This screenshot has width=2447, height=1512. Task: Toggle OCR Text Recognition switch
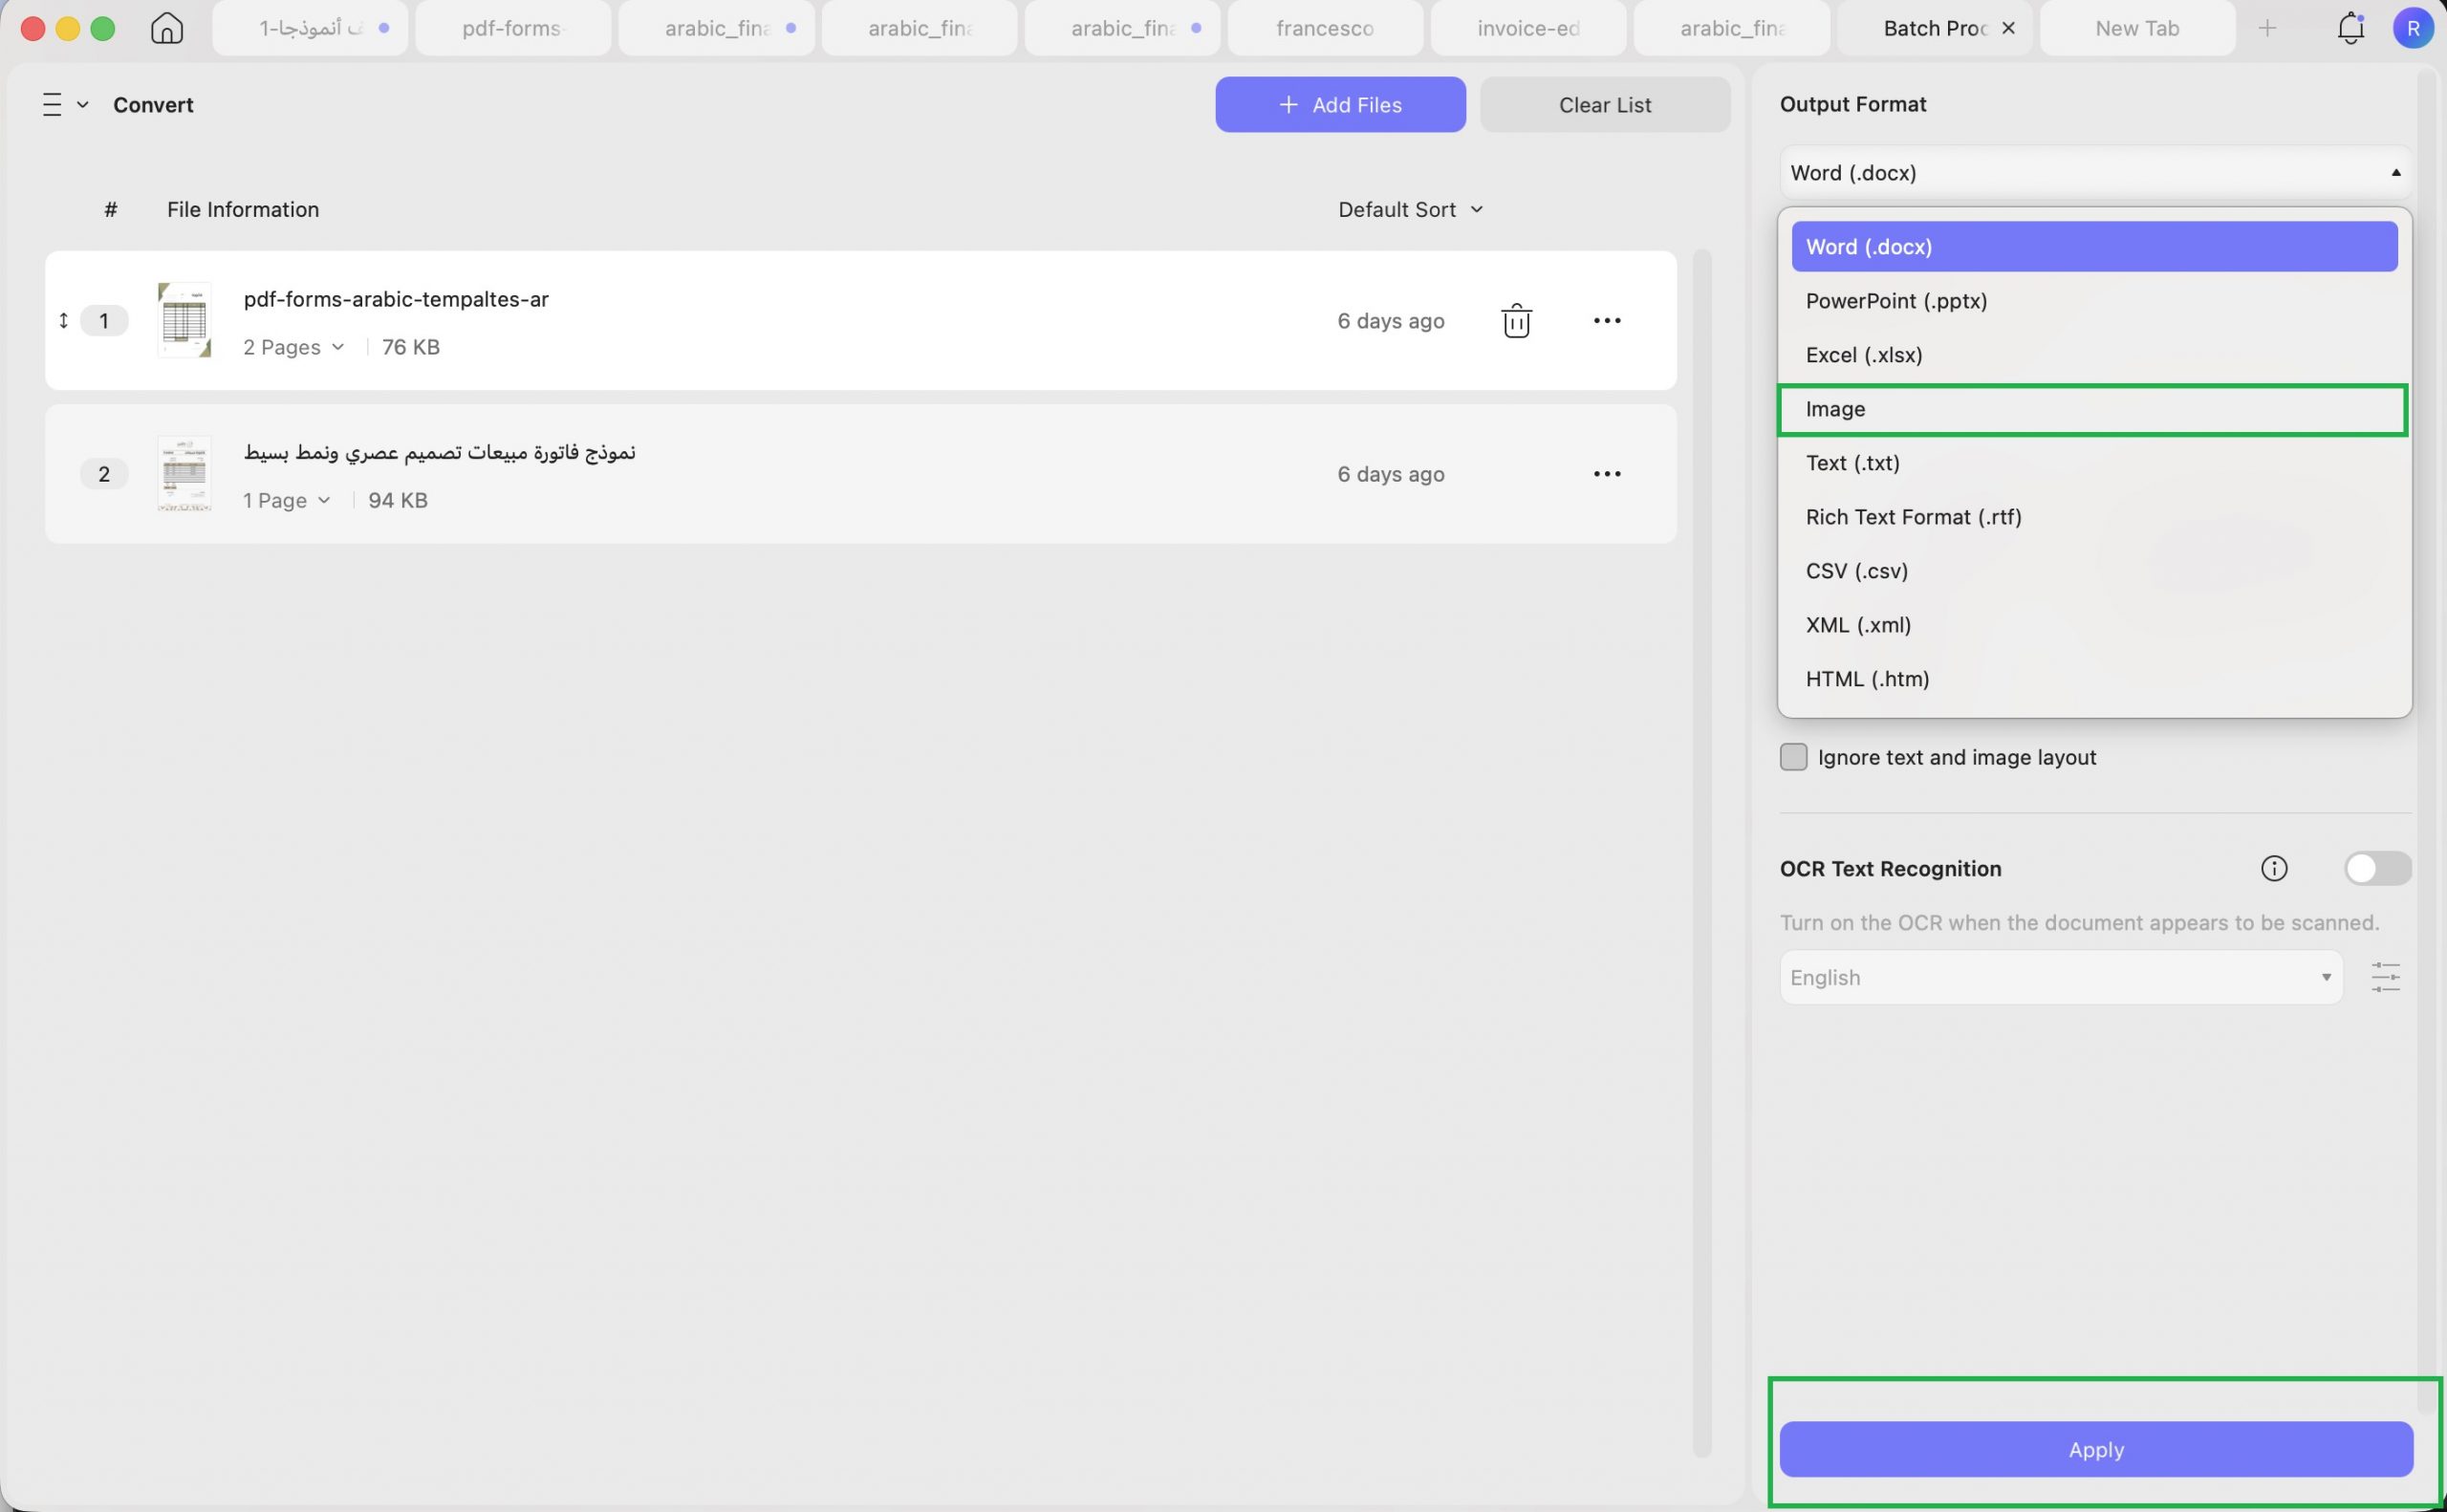pos(2377,868)
